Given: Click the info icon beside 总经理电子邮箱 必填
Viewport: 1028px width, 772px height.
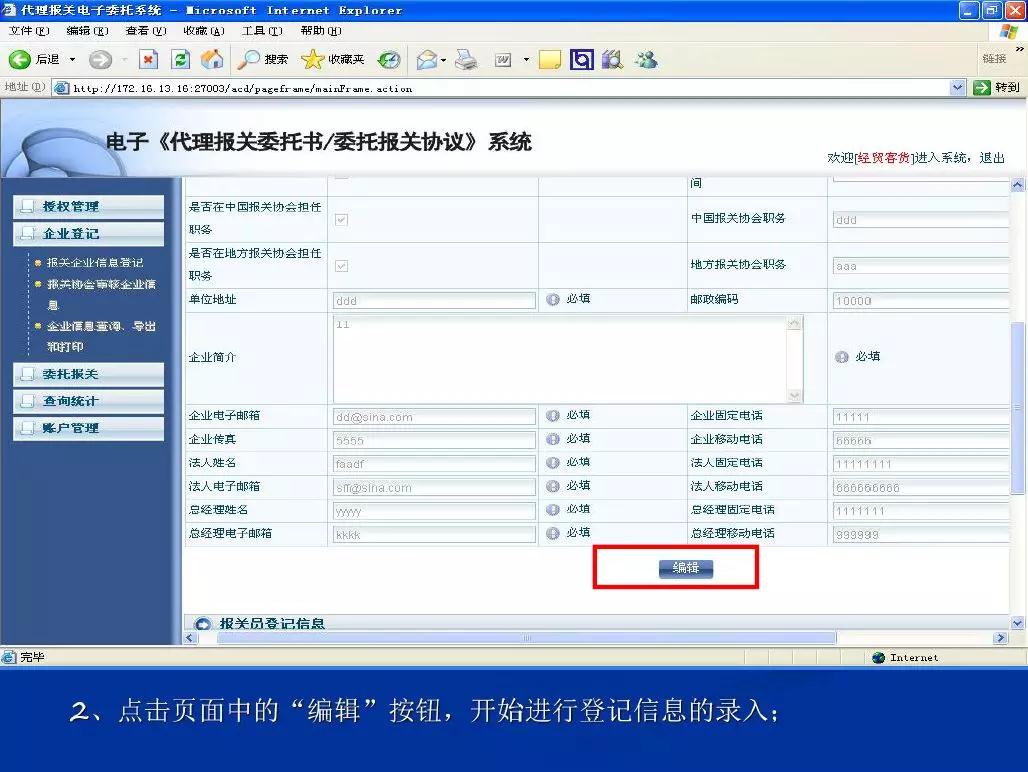Looking at the screenshot, I should click(x=553, y=533).
